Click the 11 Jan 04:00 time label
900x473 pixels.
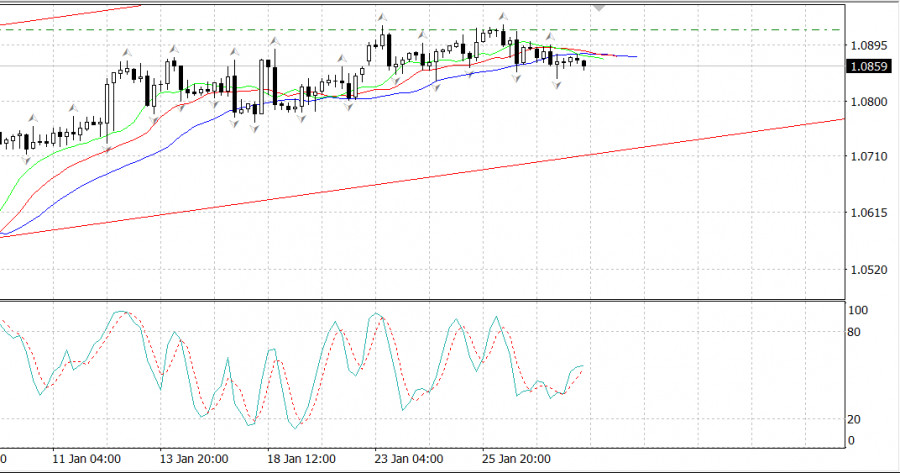86,459
